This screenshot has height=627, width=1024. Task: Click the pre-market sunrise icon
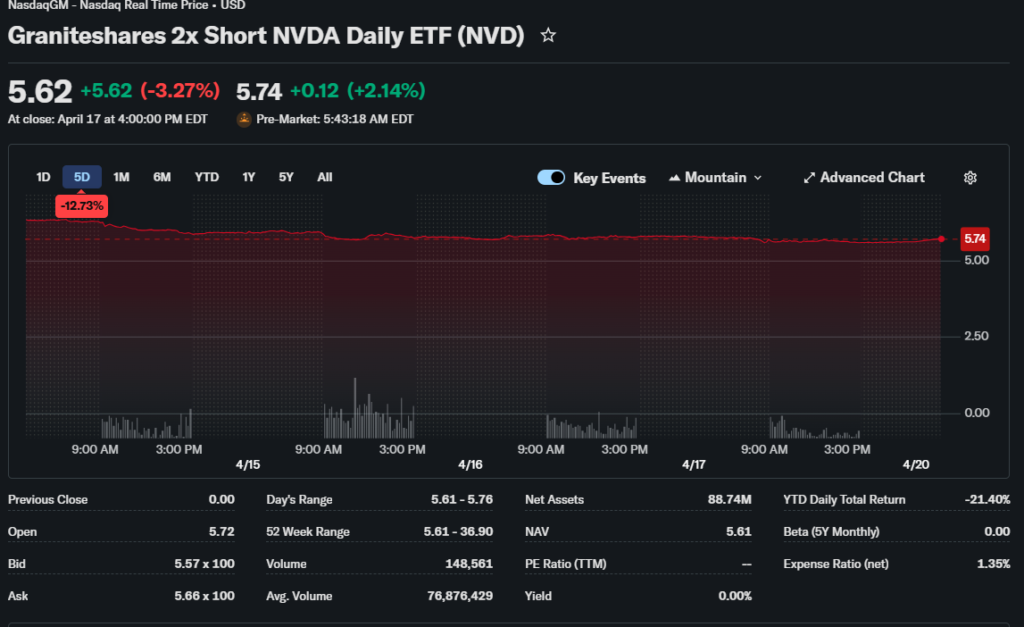(243, 119)
